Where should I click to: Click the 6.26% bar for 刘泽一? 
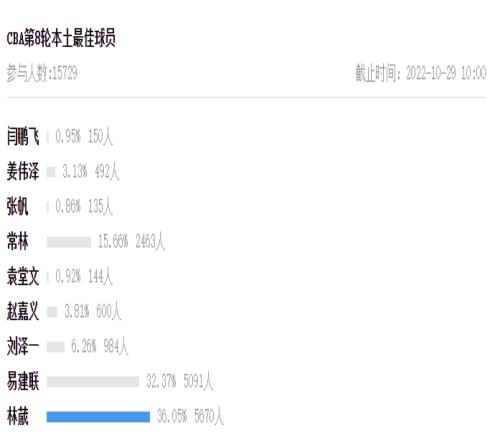point(55,347)
